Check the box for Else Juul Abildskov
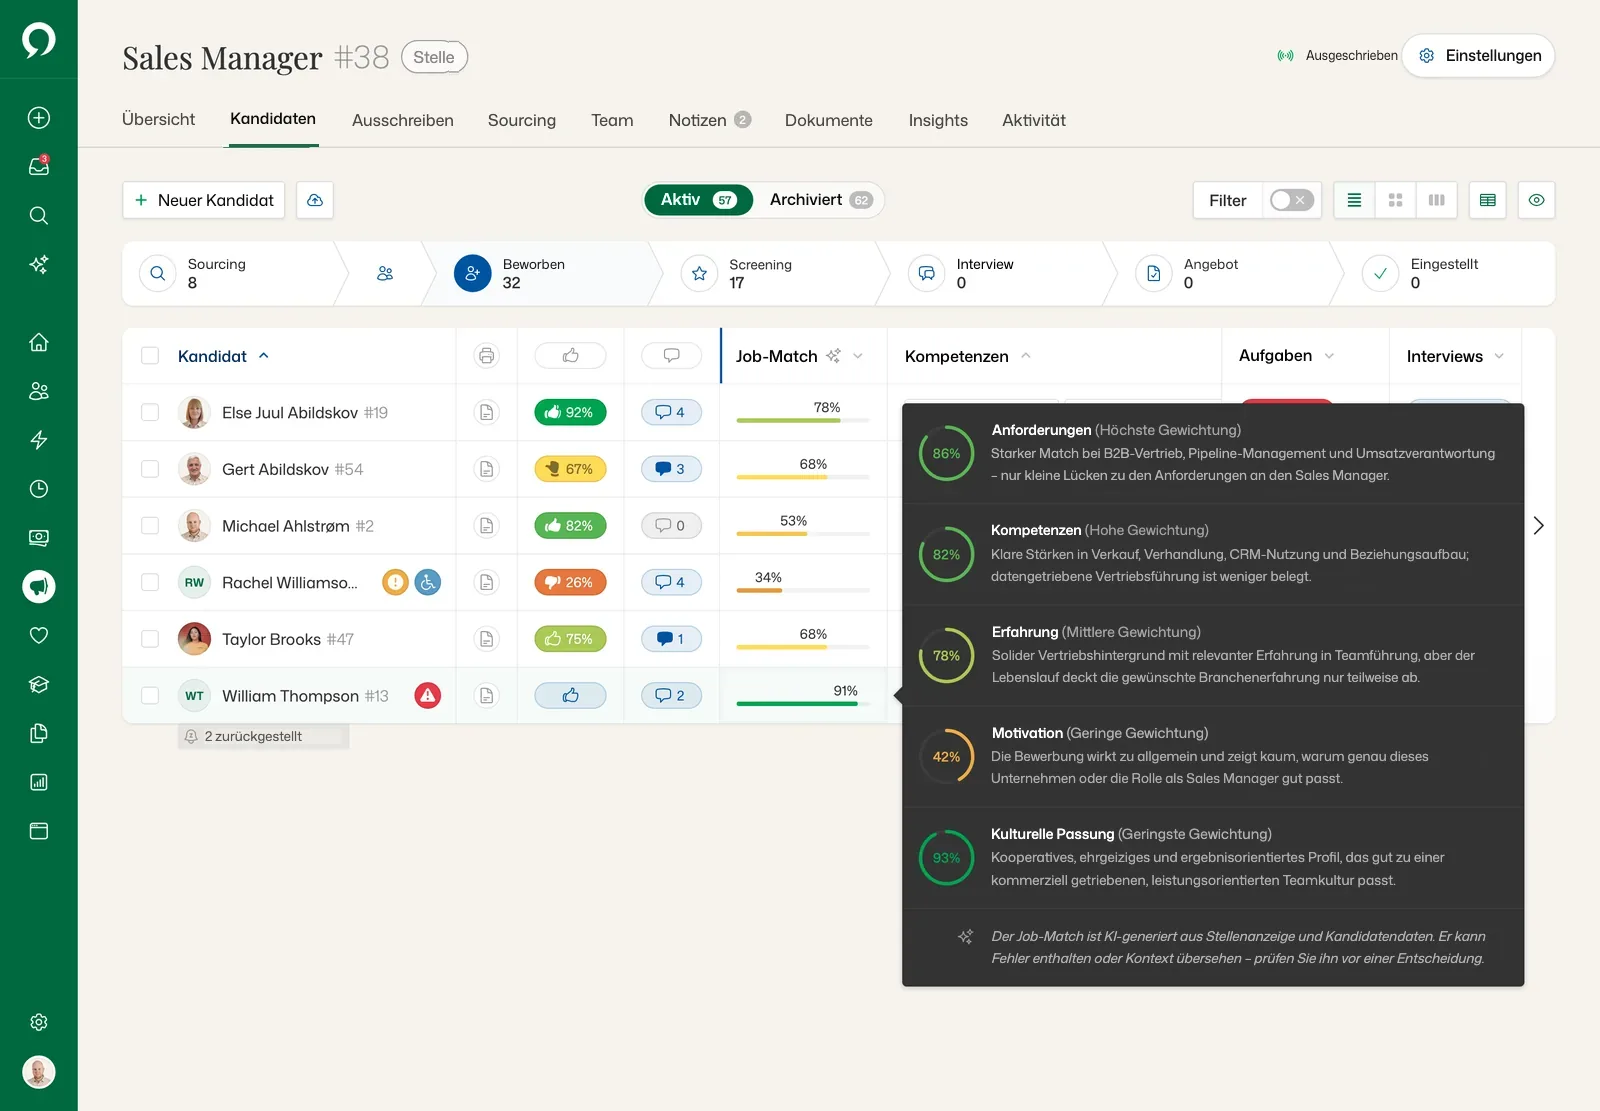Screen dimensions: 1600x1111 pyautogui.click(x=150, y=412)
